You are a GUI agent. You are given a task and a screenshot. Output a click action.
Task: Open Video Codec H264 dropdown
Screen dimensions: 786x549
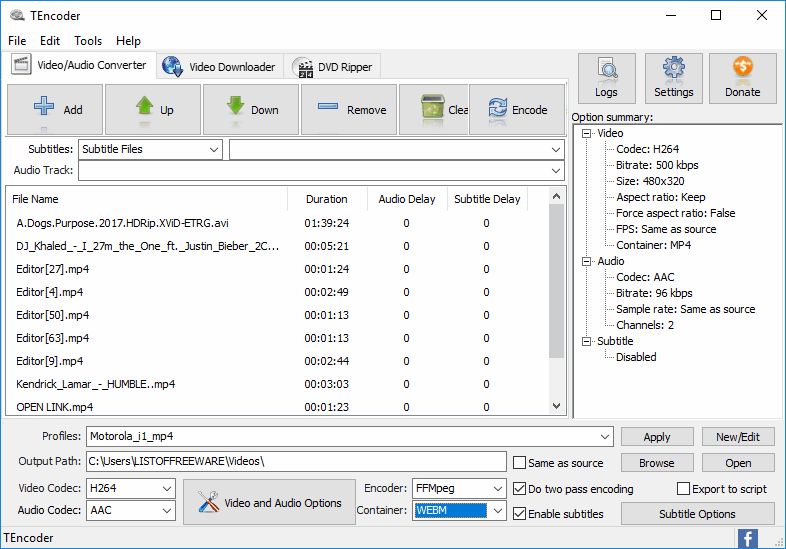(130, 488)
